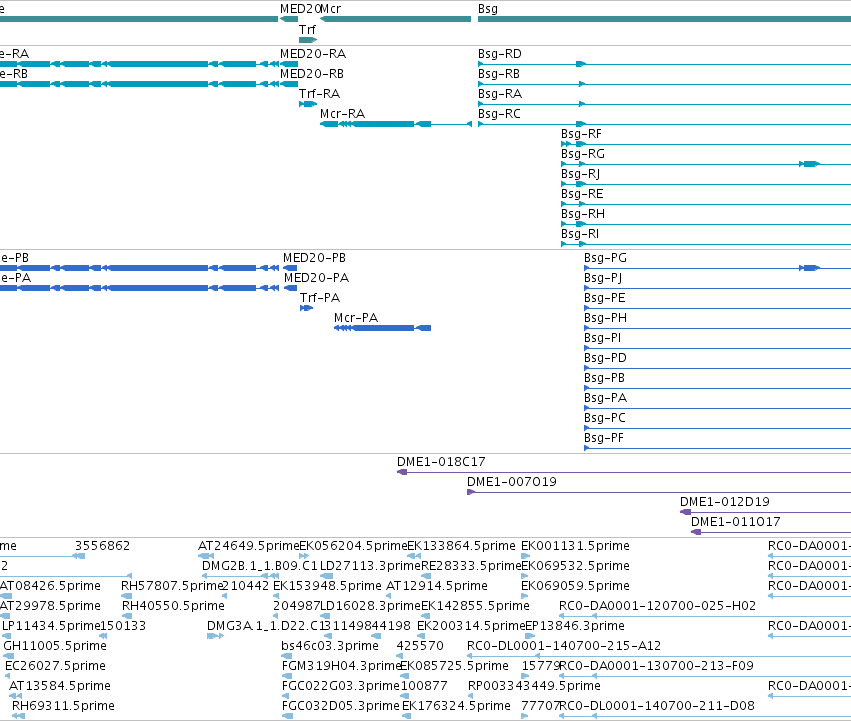851x721 pixels.
Task: Click the DME1-007O19 clone label
Action: 512,482
